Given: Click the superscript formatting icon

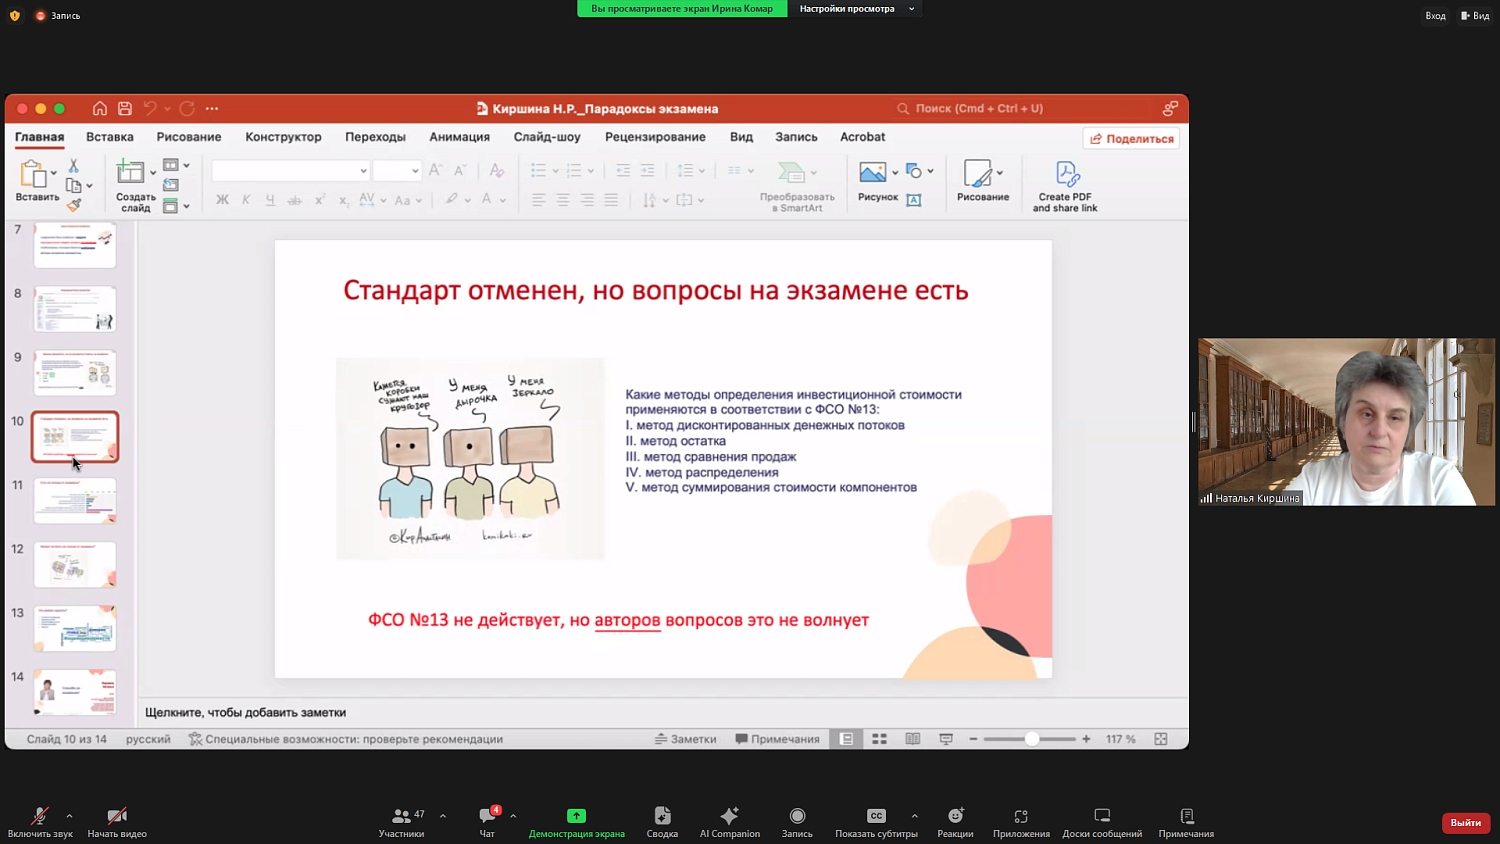Looking at the screenshot, I should pos(319,199).
